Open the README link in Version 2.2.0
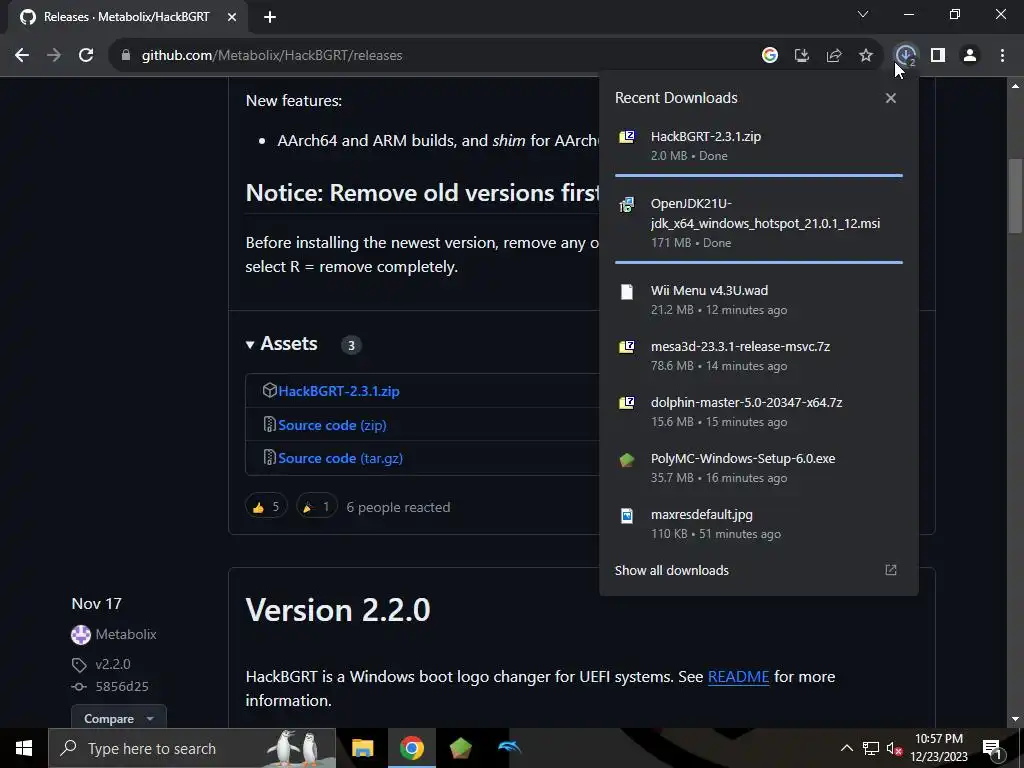This screenshot has width=1024, height=768. coord(738,677)
